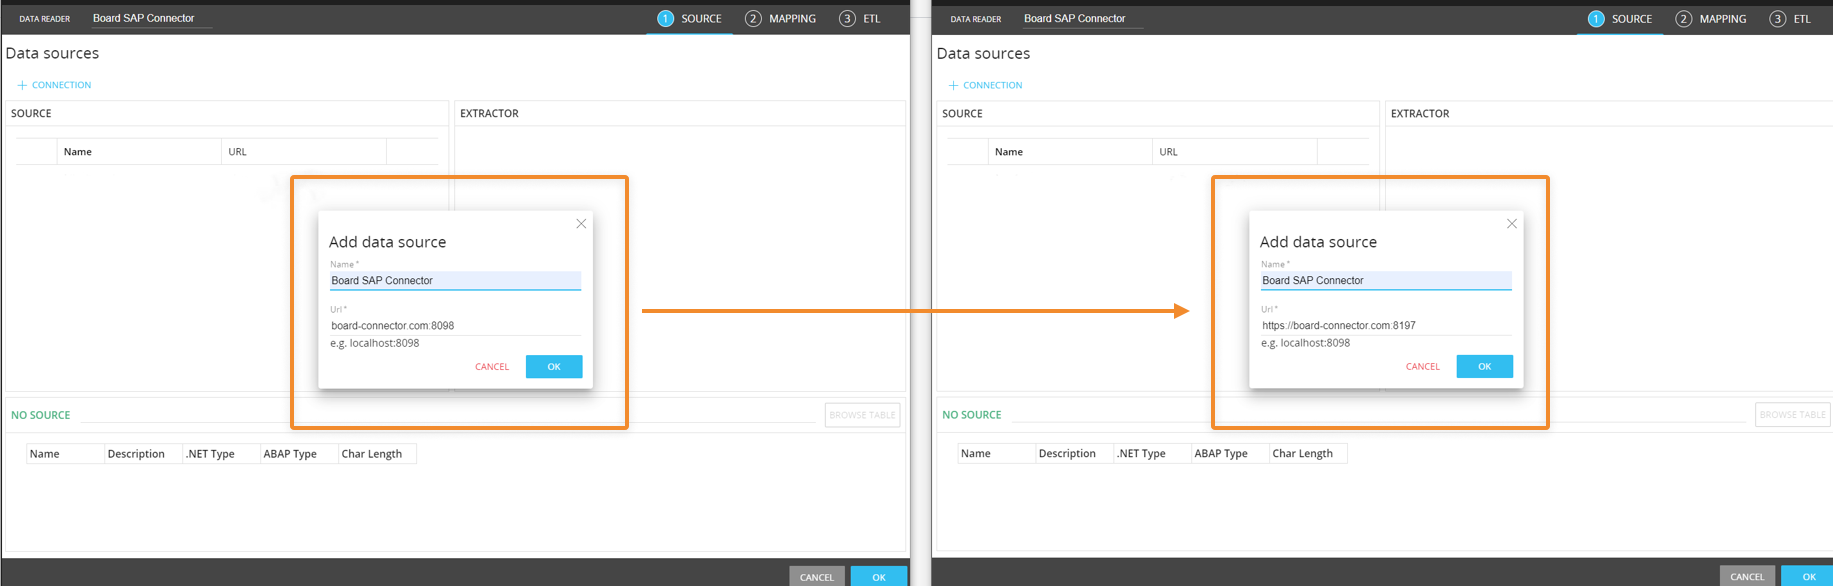
Task: Switch to MAPPING step in left window
Action: (780, 19)
